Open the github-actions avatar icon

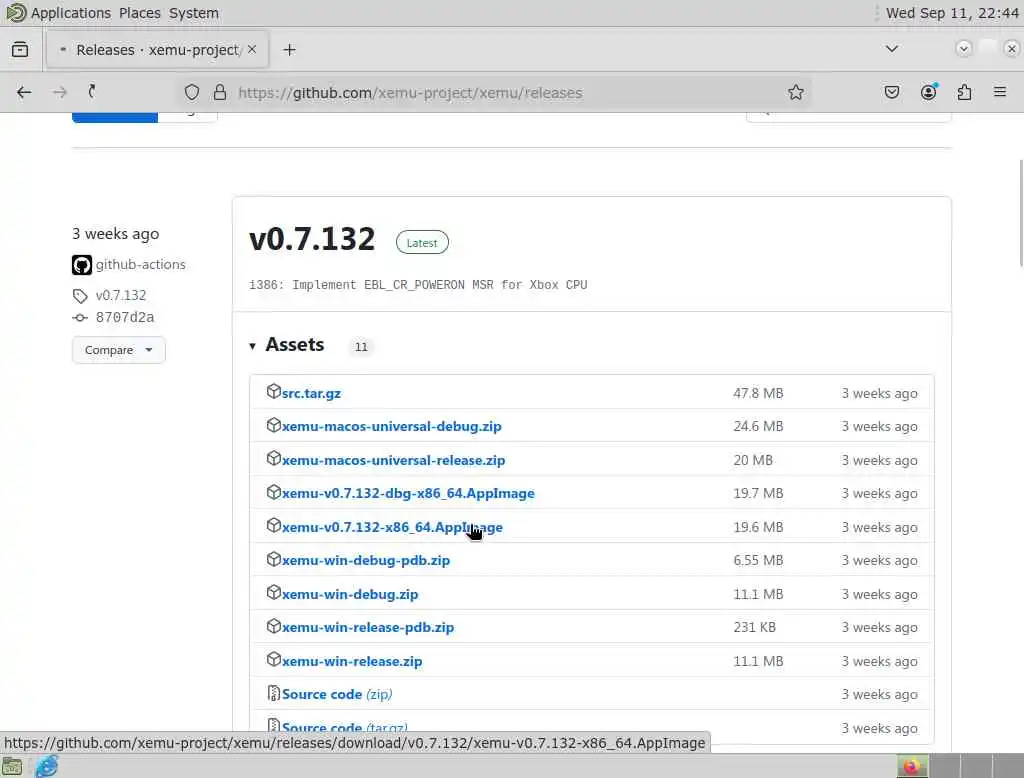point(82,265)
